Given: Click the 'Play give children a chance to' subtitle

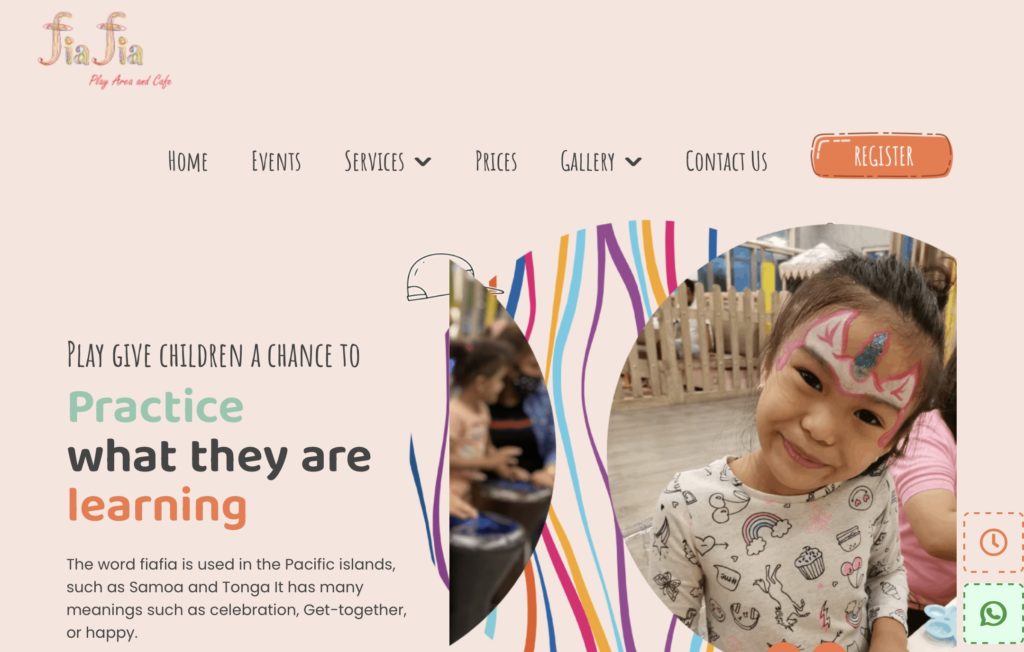Looking at the screenshot, I should coord(214,355).
